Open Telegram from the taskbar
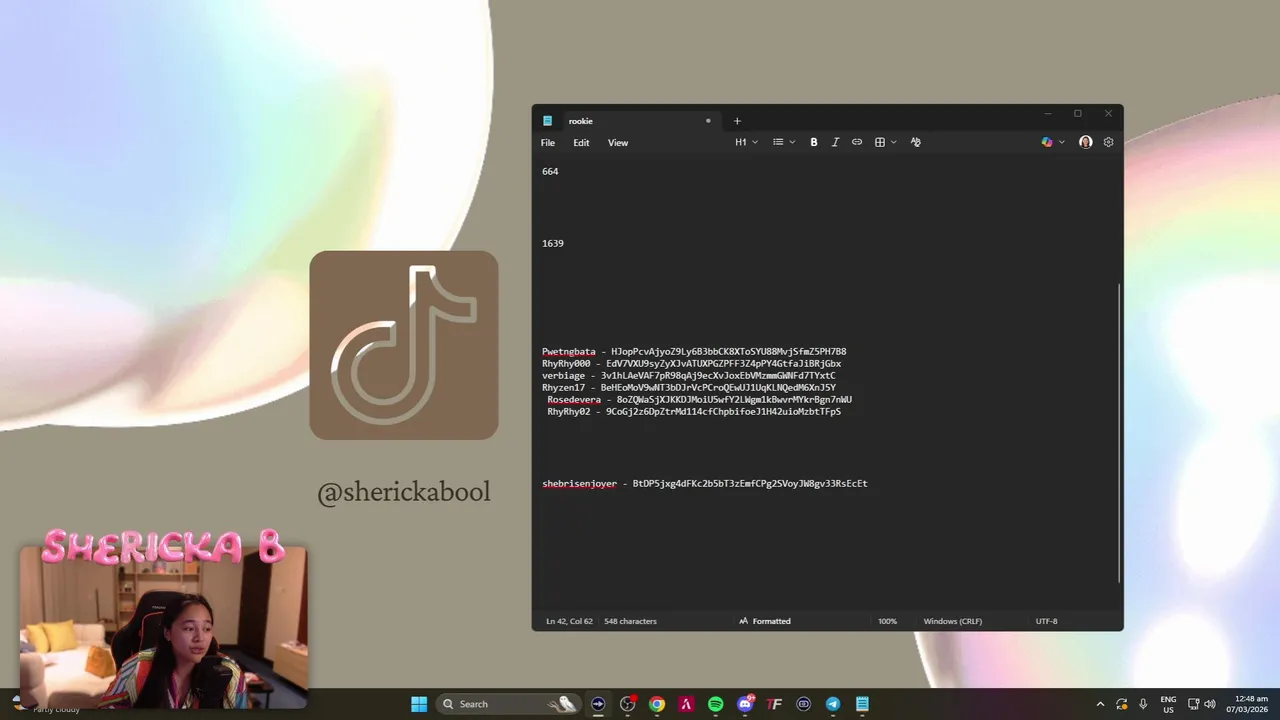This screenshot has width=1280, height=720. click(x=833, y=704)
